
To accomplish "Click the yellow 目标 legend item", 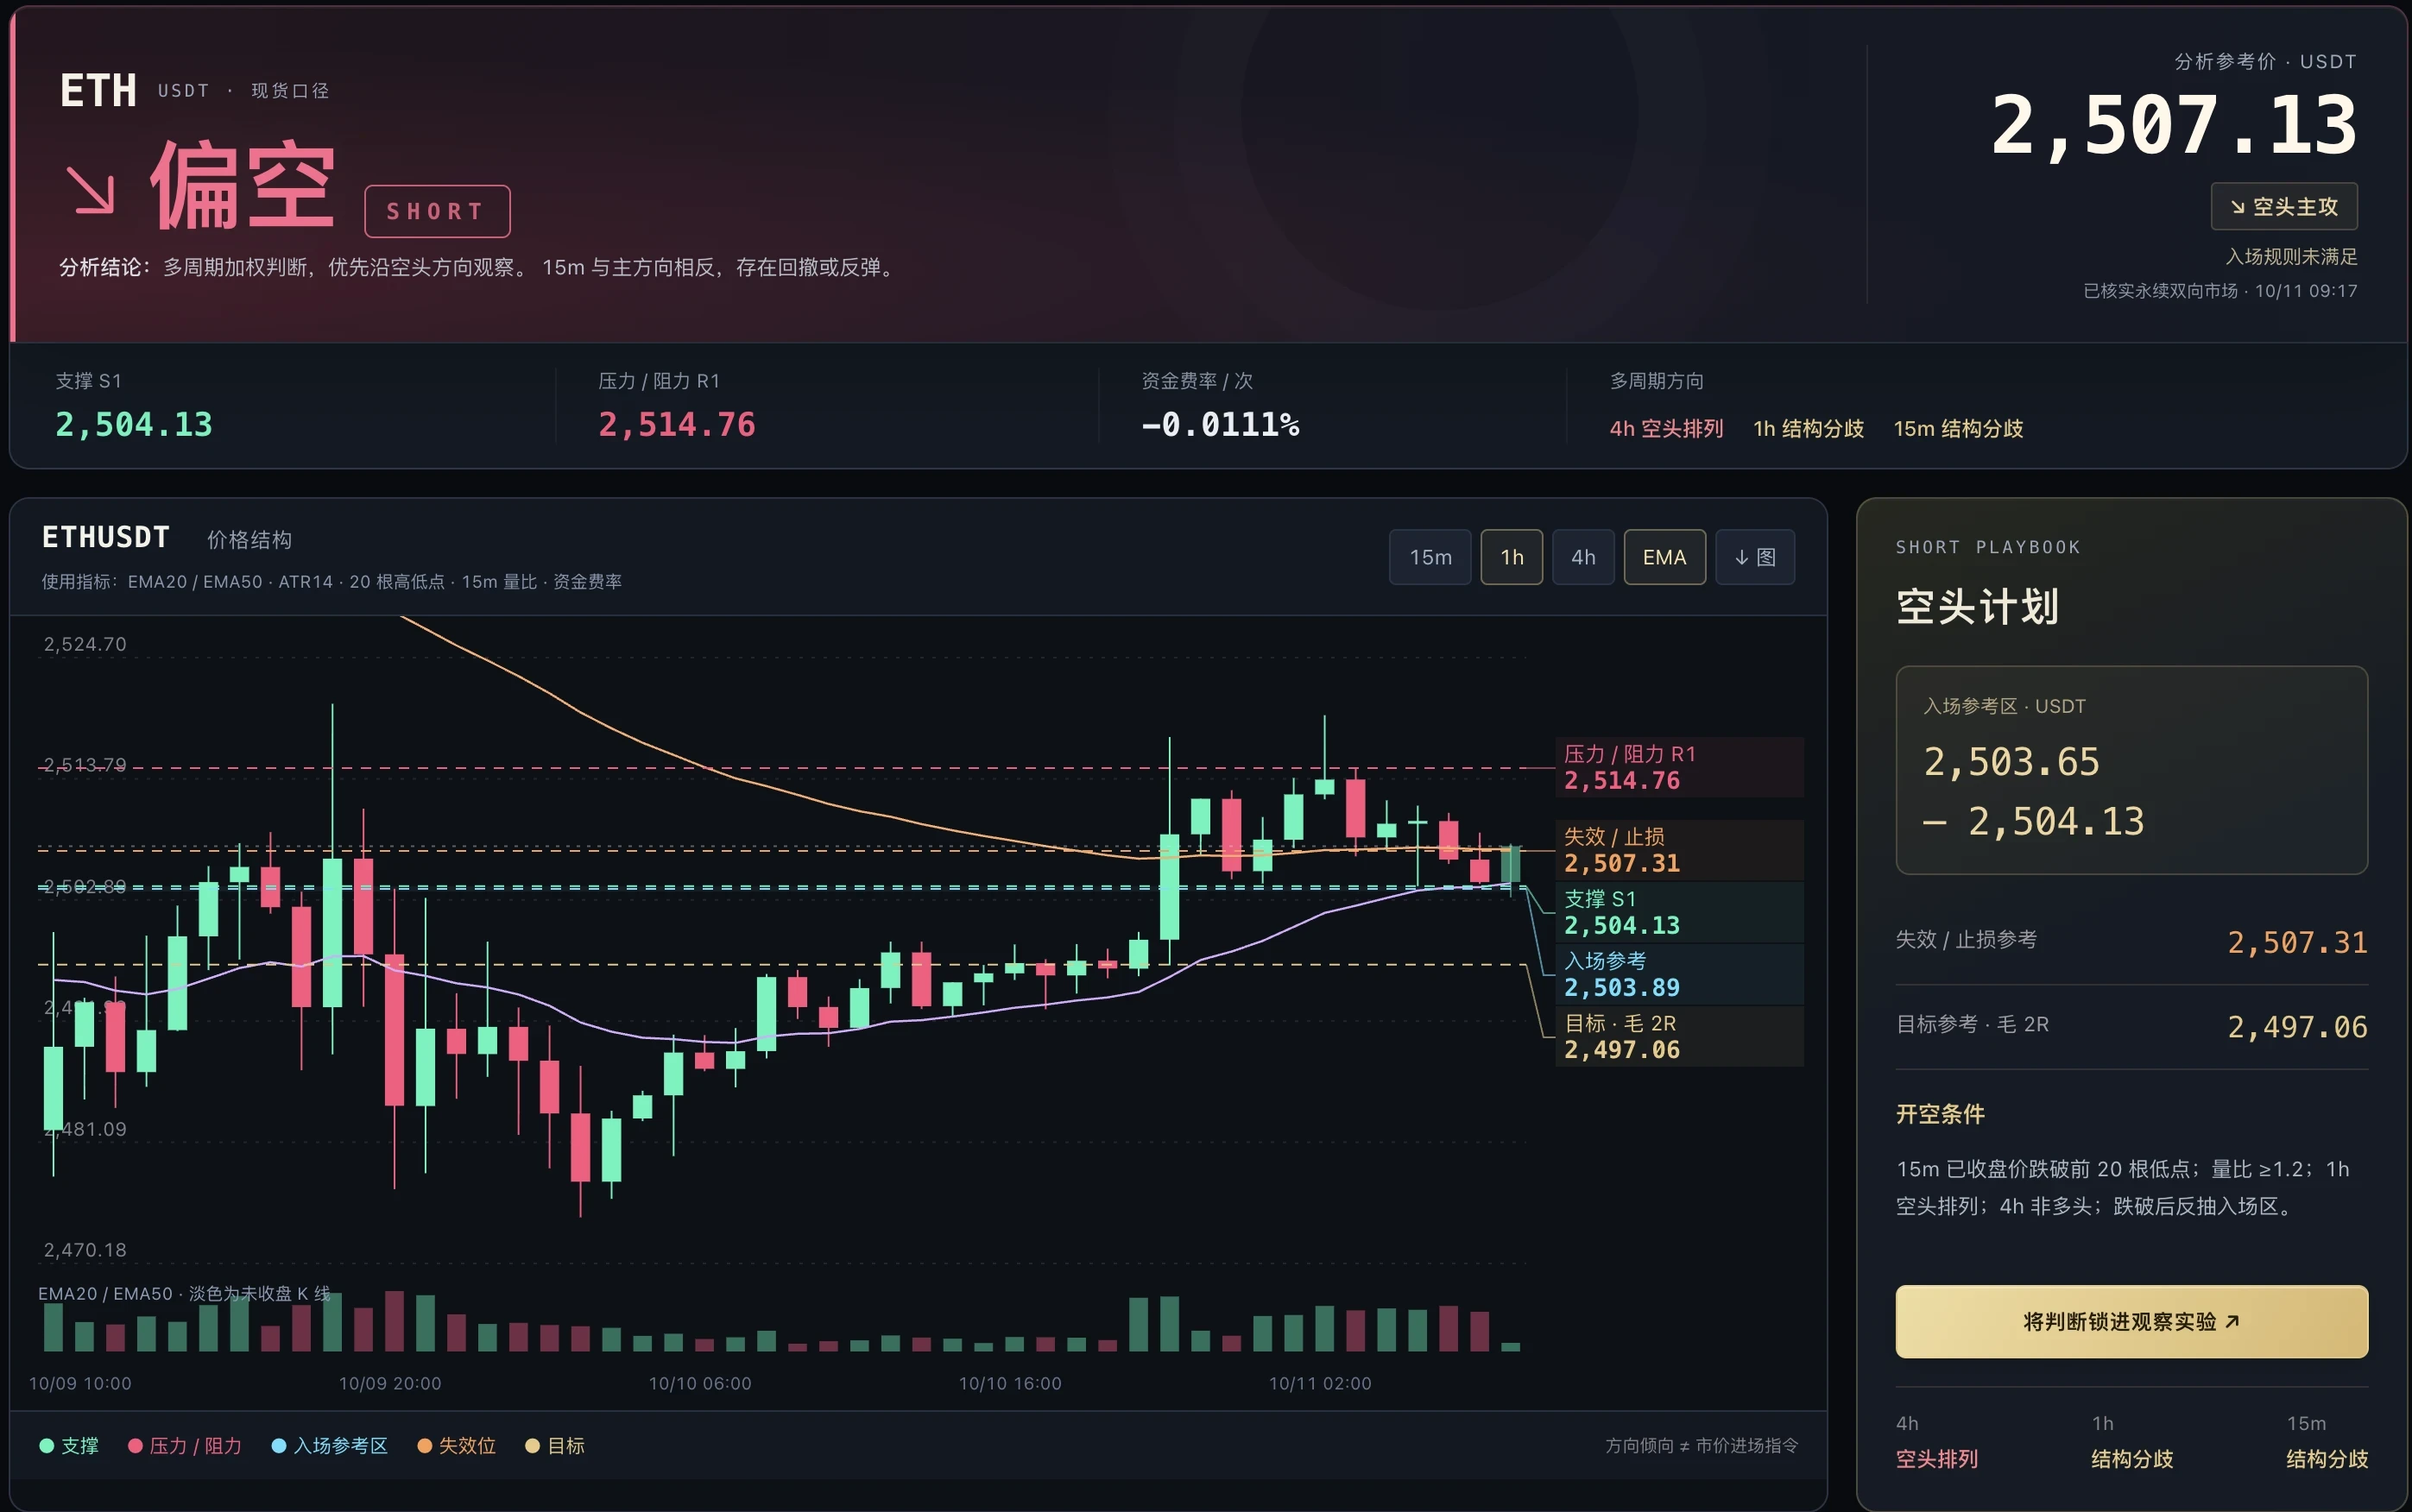I will (x=555, y=1445).
